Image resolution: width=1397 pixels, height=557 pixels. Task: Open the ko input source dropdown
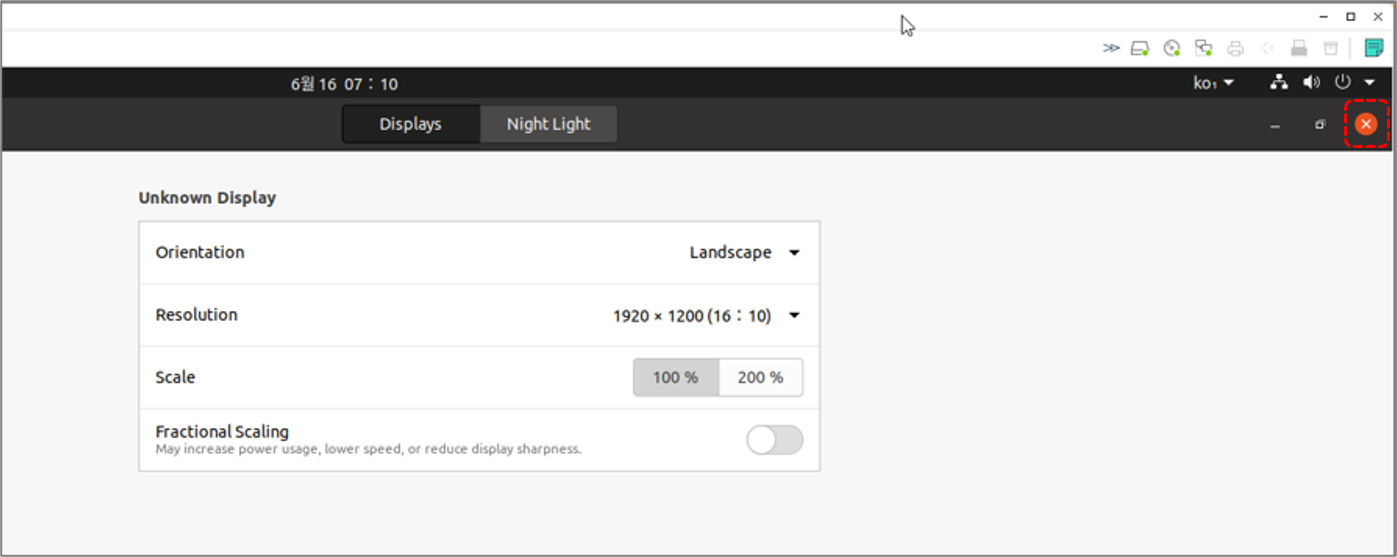tap(1213, 83)
